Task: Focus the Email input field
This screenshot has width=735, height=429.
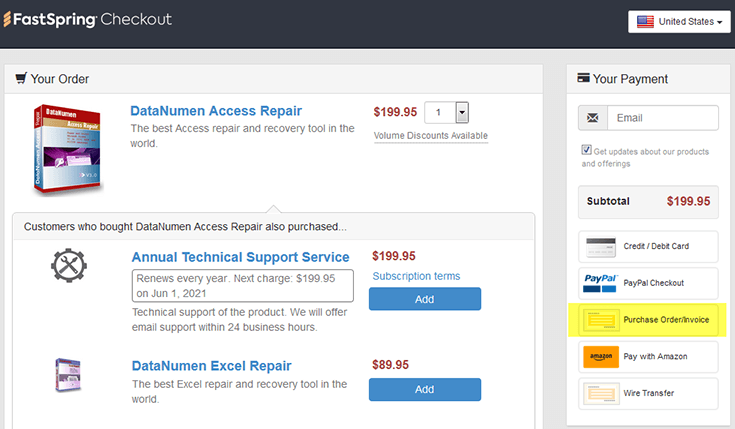Action: coord(662,118)
